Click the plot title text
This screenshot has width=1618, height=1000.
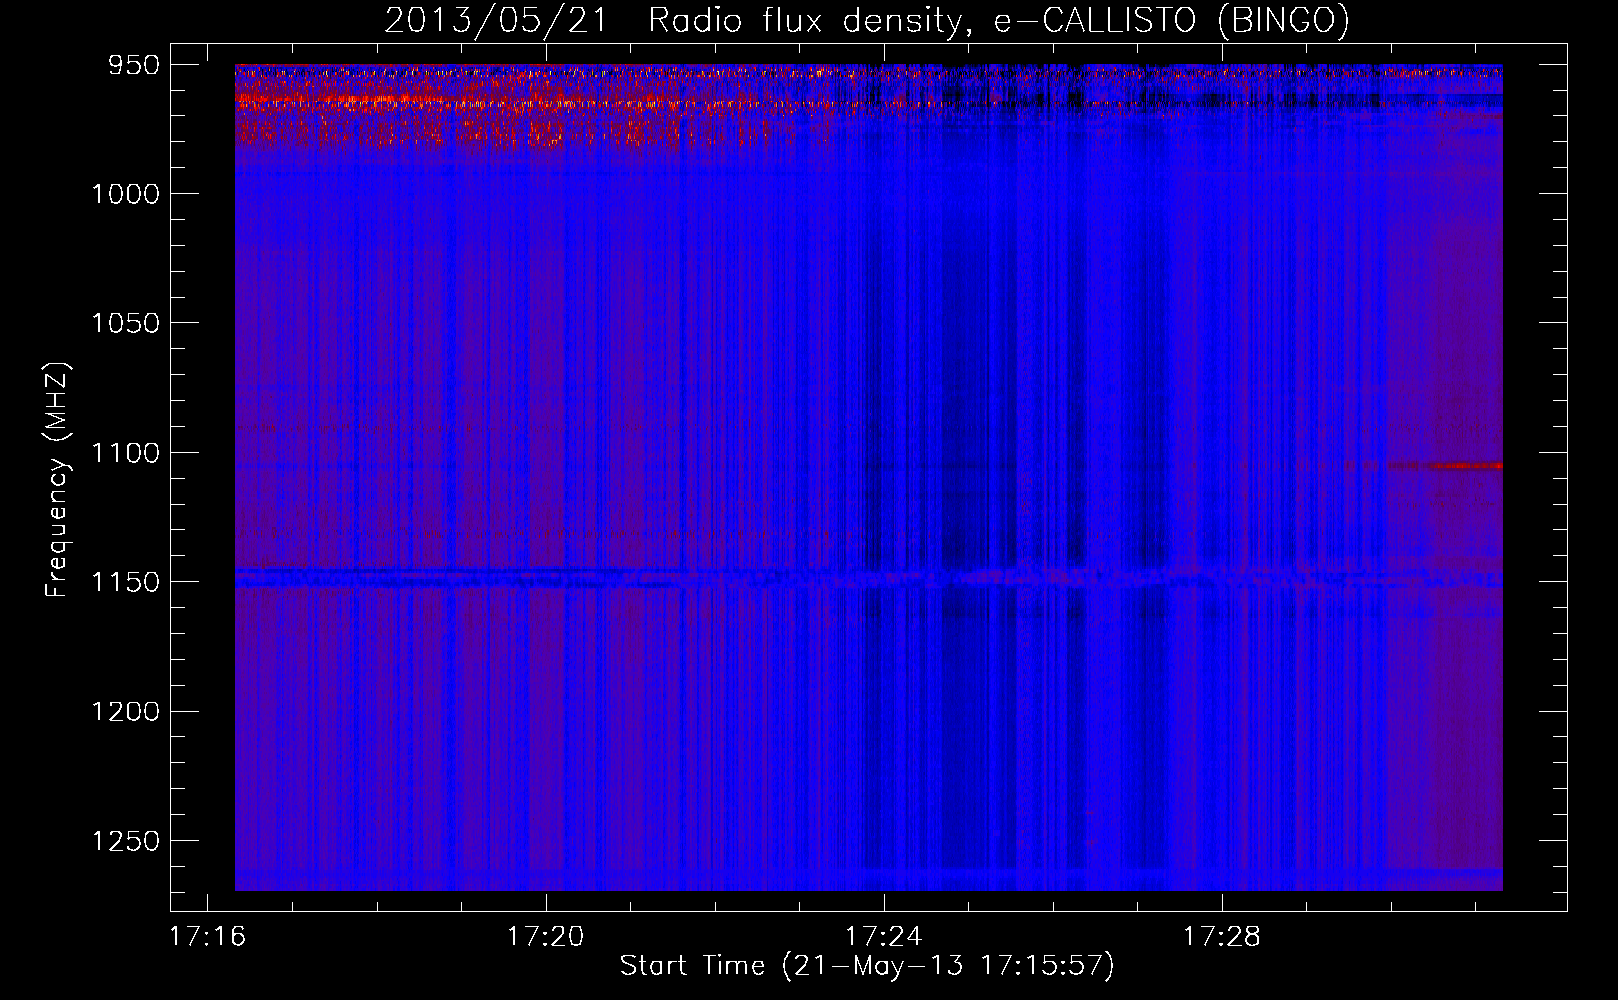867,20
